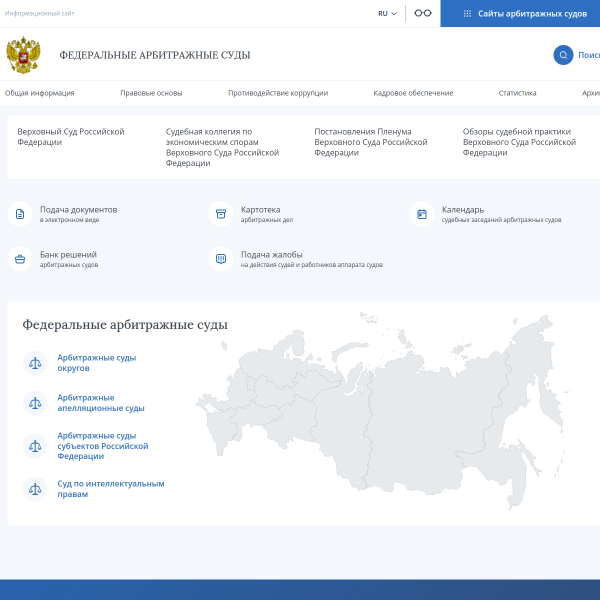Click scales icon next to Арбитражные суды округов
600x600 pixels.
(x=35, y=363)
